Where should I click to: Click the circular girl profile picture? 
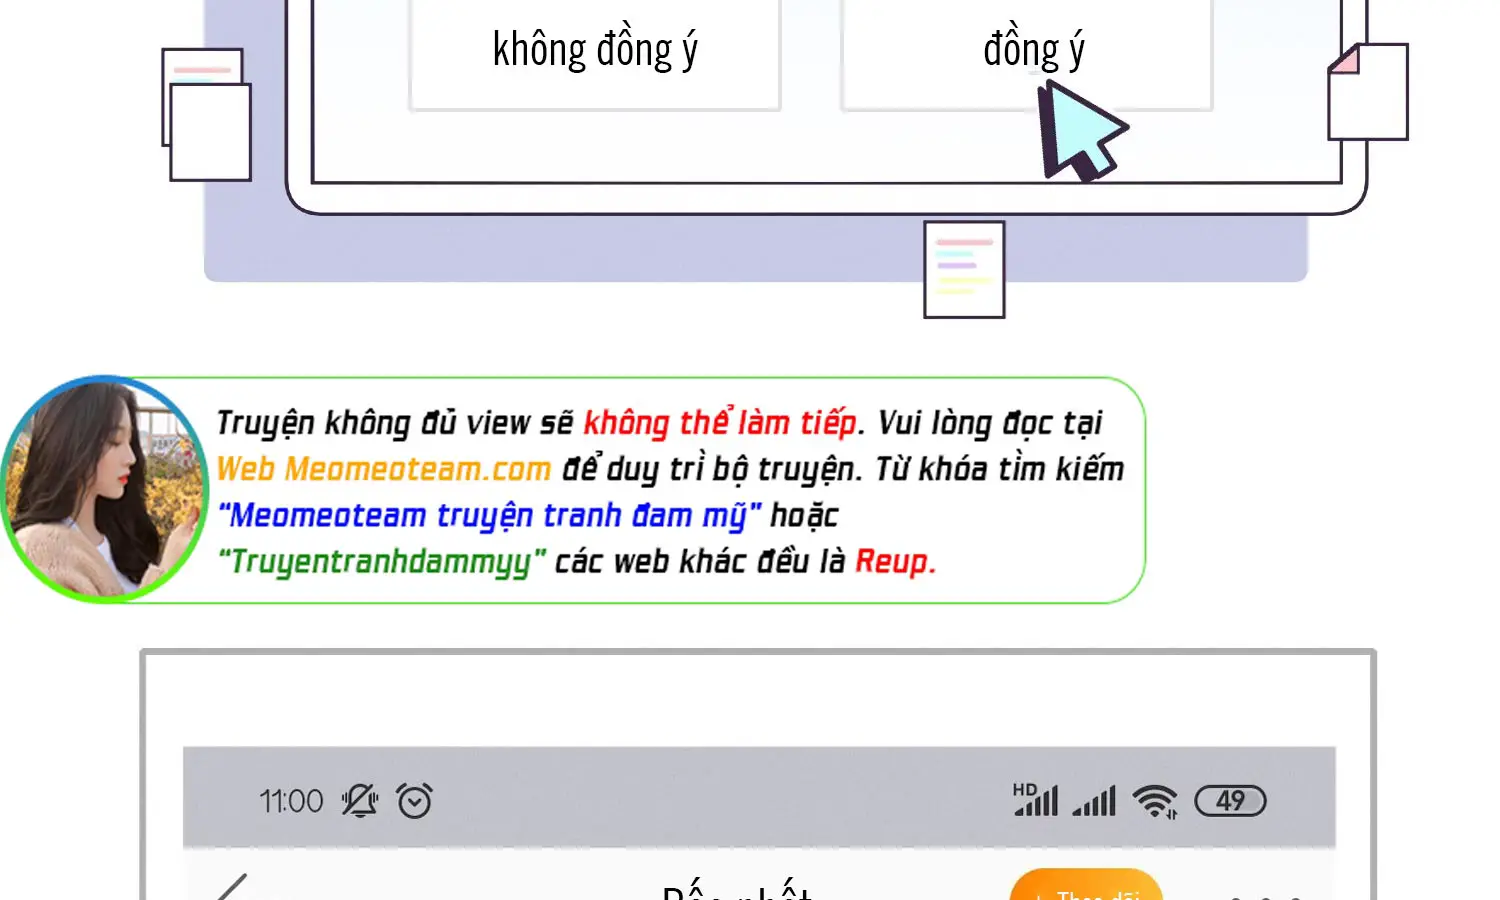click(103, 489)
